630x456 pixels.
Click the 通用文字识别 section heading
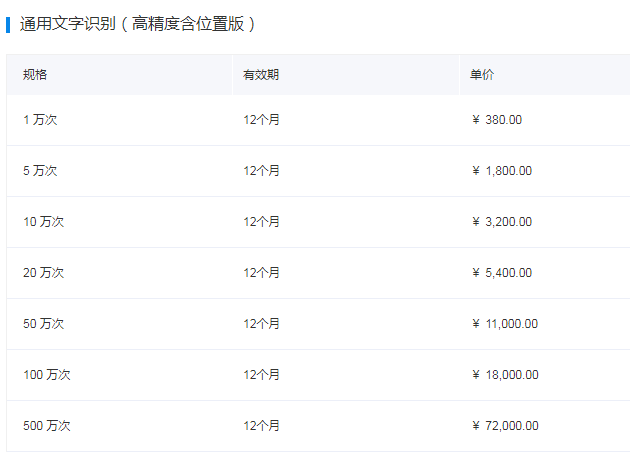[x=137, y=23]
